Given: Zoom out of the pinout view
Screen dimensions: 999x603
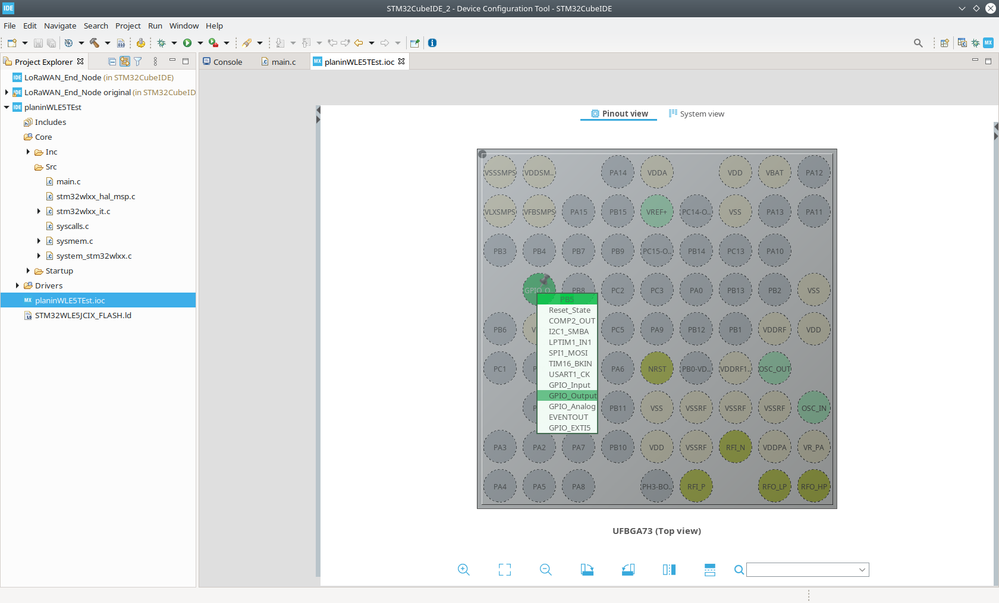Looking at the screenshot, I should [546, 570].
